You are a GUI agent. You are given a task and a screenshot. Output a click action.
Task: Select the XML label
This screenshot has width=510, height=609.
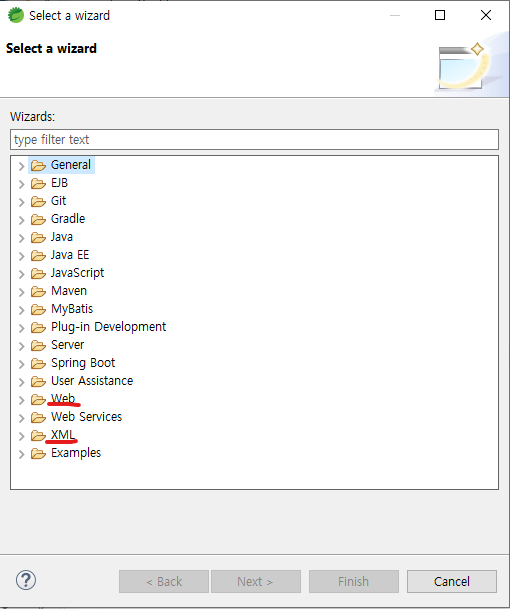[63, 435]
